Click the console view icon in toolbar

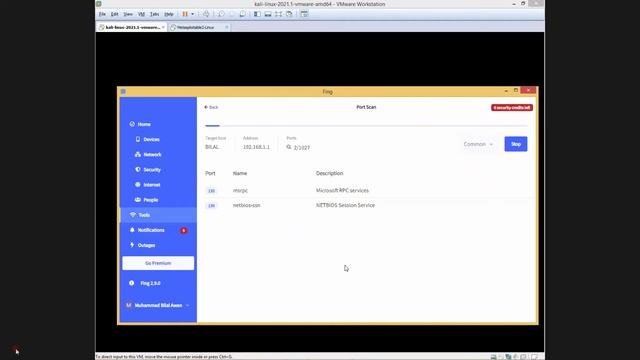tap(304, 14)
